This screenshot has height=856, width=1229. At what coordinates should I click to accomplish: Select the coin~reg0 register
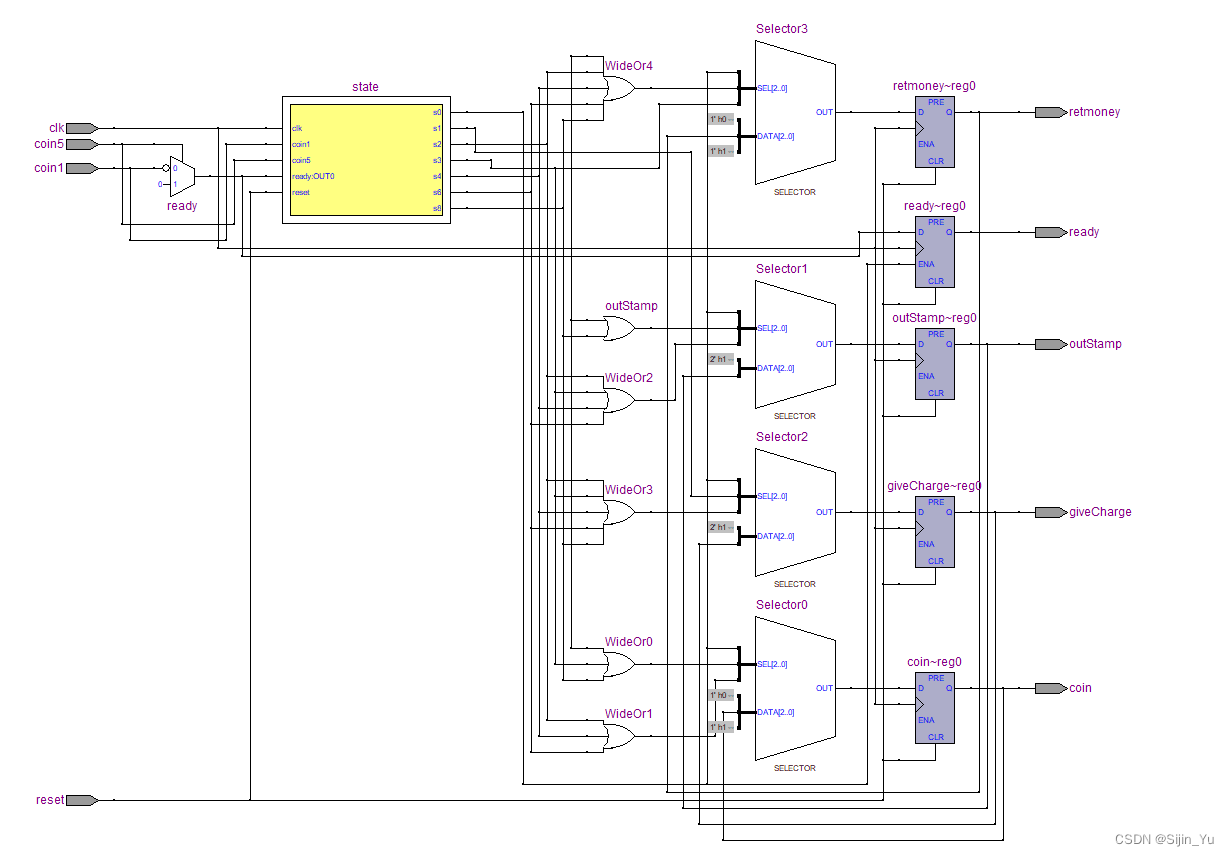coord(935,707)
